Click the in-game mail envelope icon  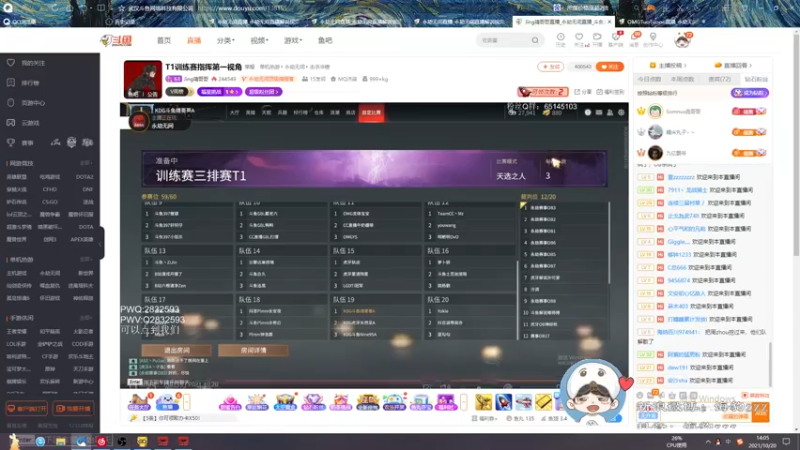coord(599,112)
